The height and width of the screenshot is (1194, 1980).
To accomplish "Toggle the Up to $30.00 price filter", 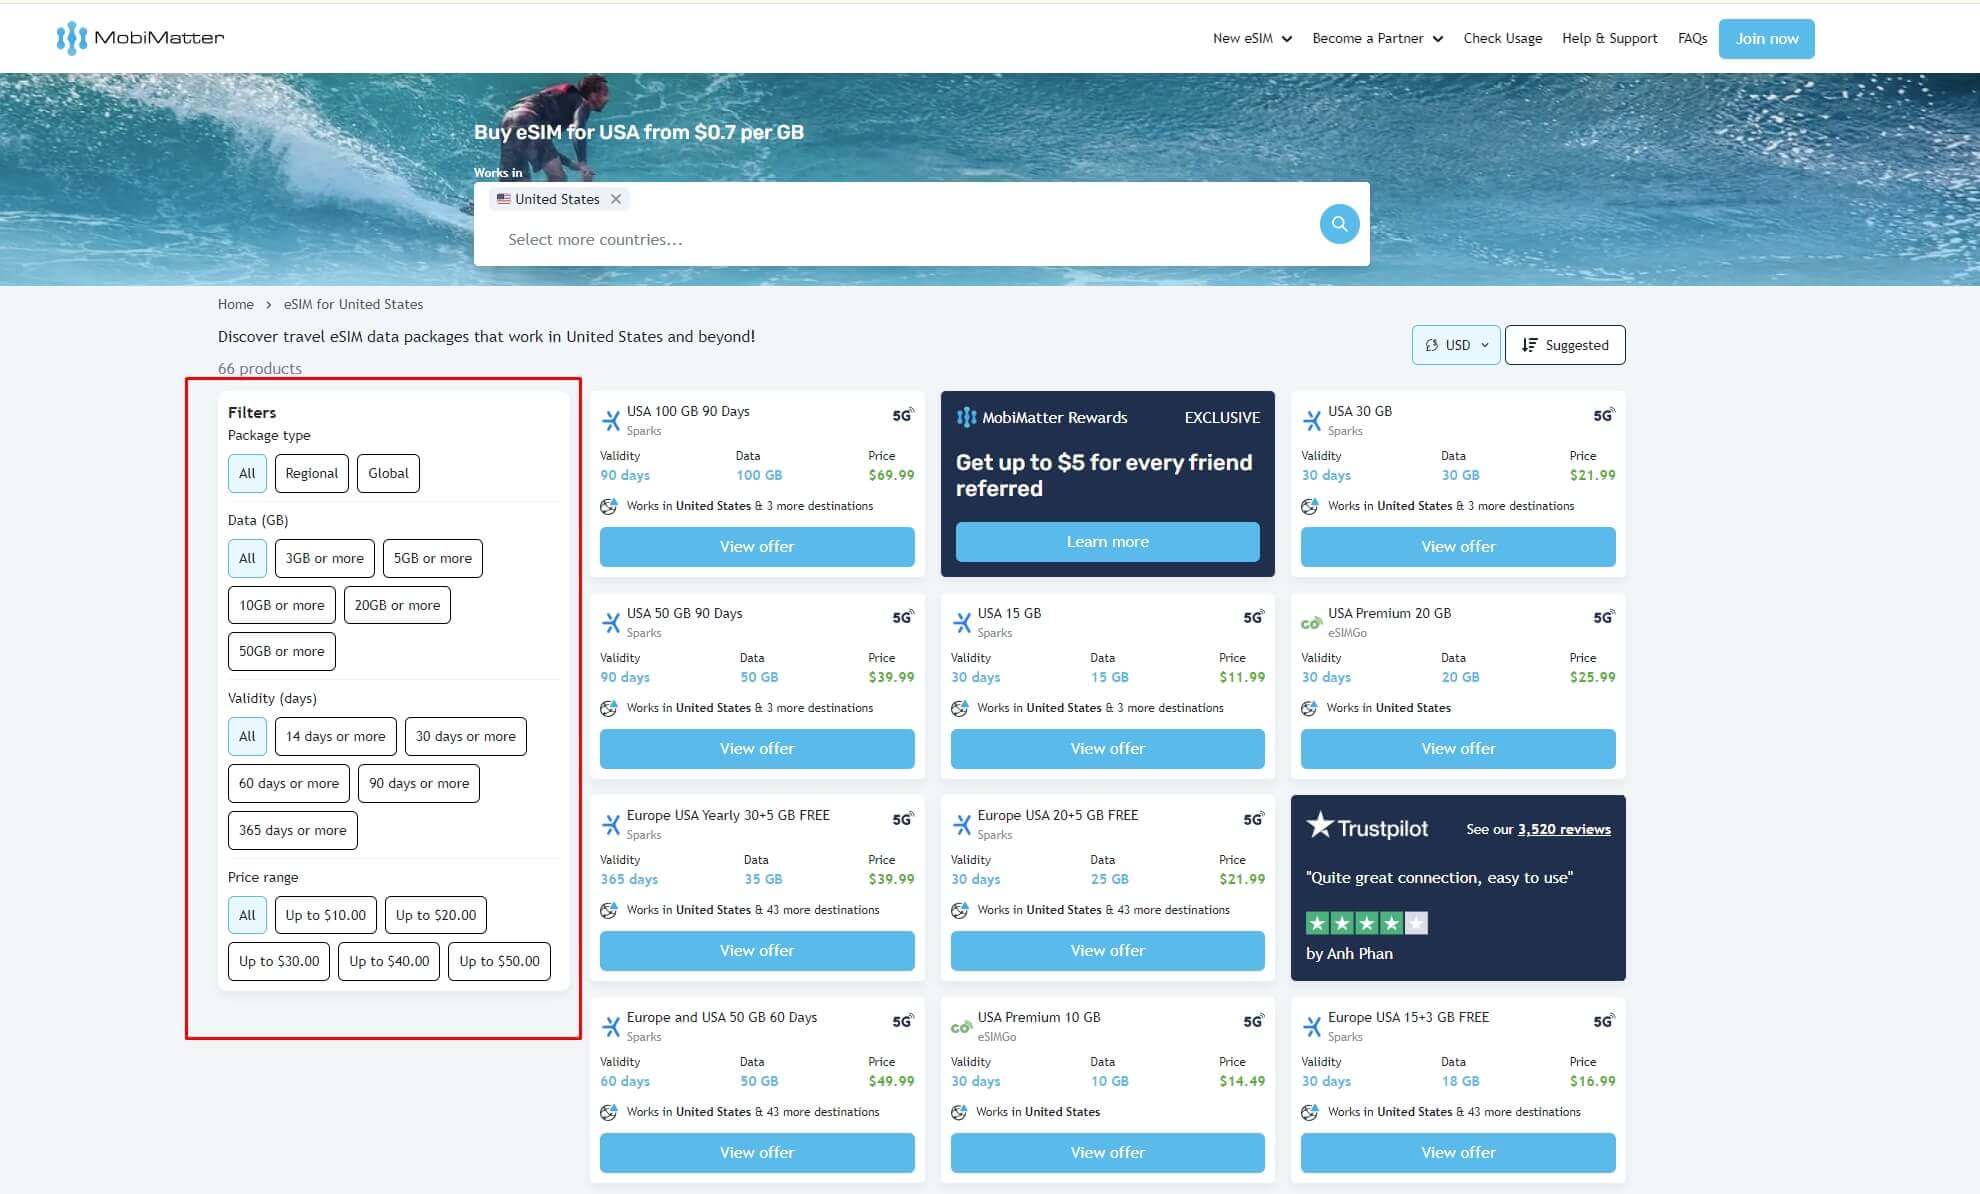I will (278, 961).
